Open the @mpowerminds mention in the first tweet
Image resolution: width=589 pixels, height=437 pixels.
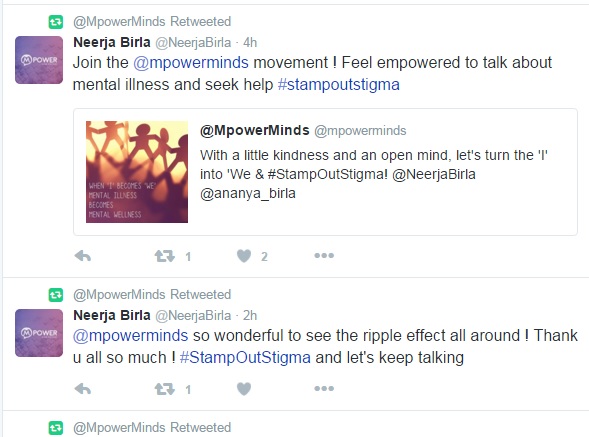tap(191, 62)
